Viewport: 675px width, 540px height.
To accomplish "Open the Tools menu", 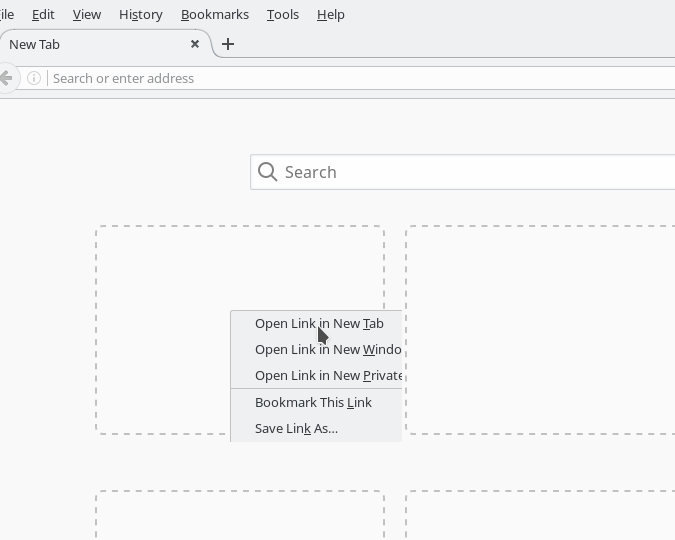I will [x=283, y=14].
